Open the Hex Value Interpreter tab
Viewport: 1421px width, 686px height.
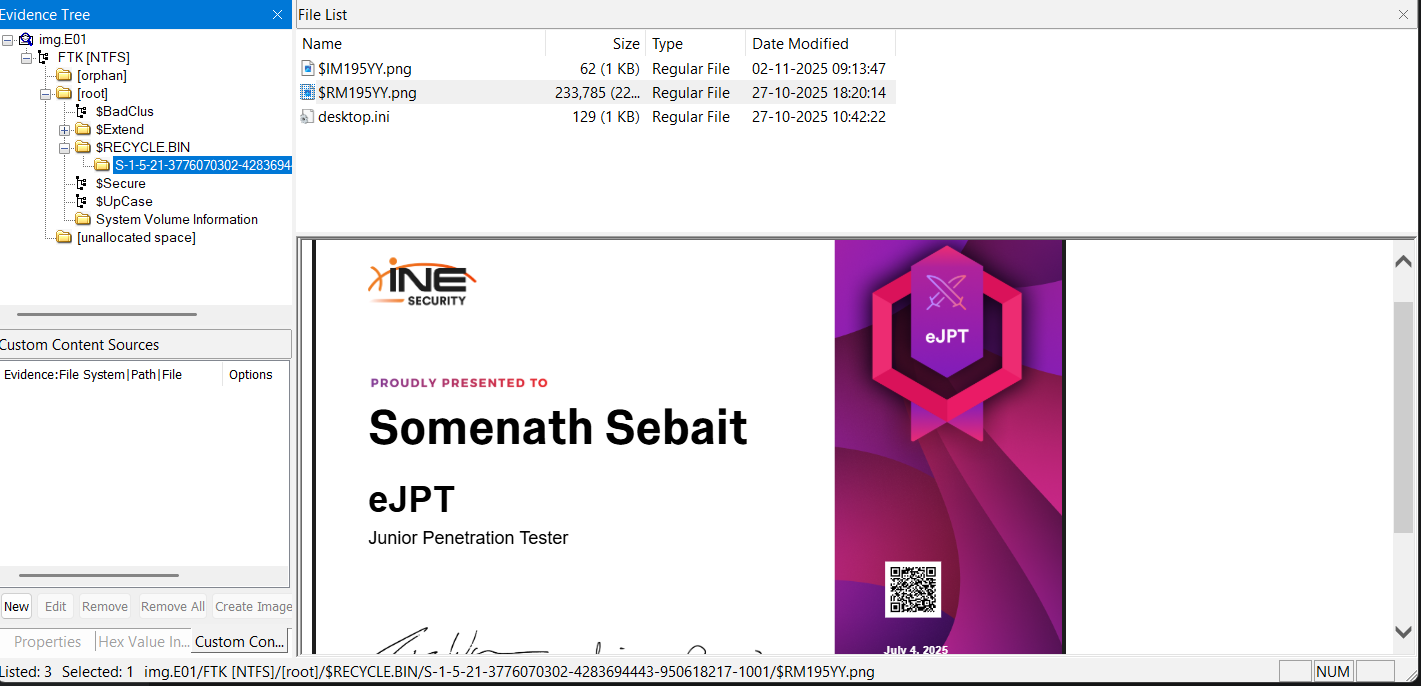tap(143, 642)
